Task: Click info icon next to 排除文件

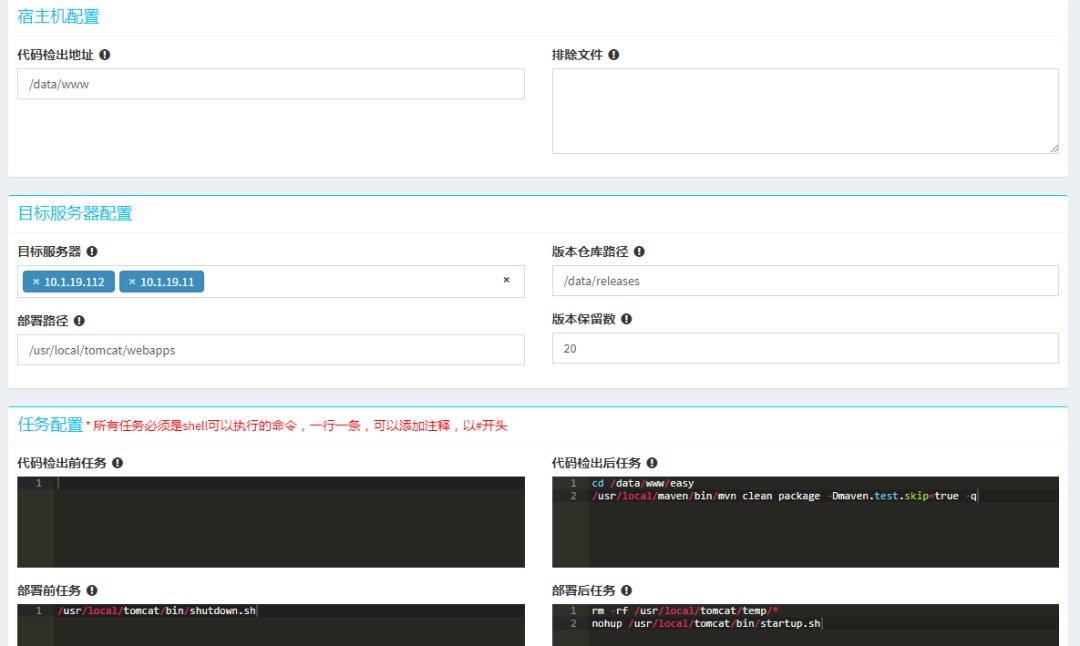Action: click(x=614, y=54)
